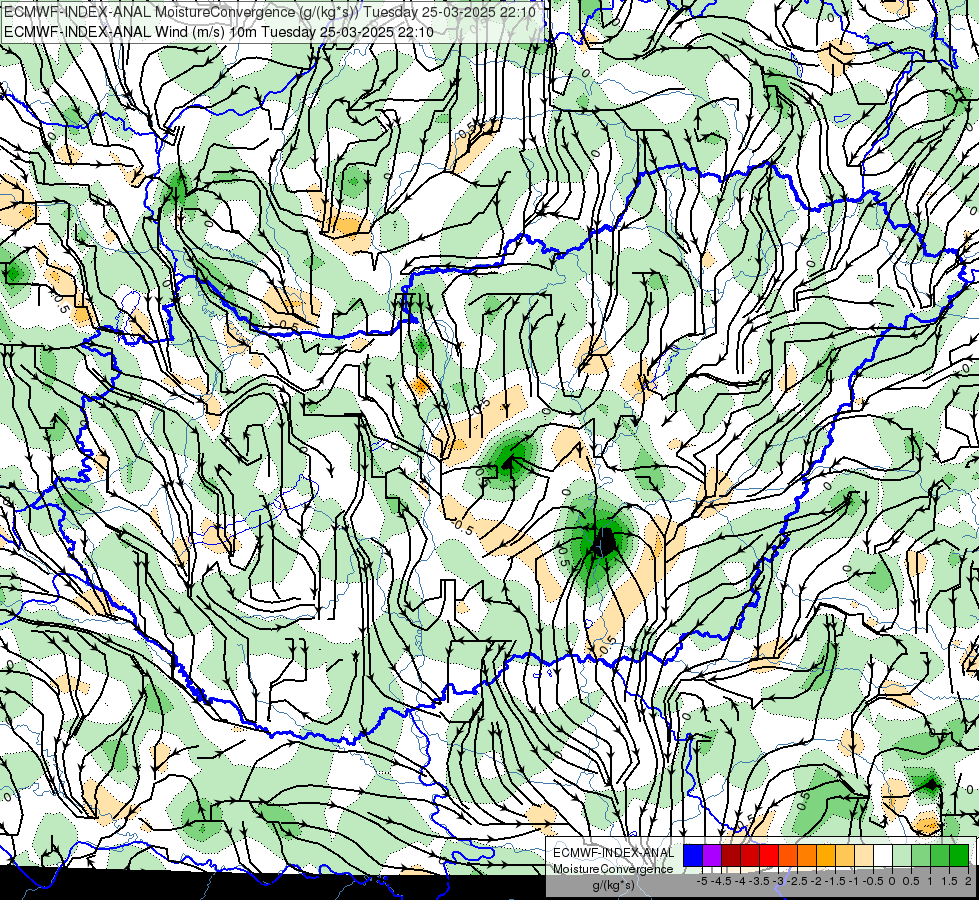
Task: Click the legend tick label "2"
Action: [x=968, y=881]
